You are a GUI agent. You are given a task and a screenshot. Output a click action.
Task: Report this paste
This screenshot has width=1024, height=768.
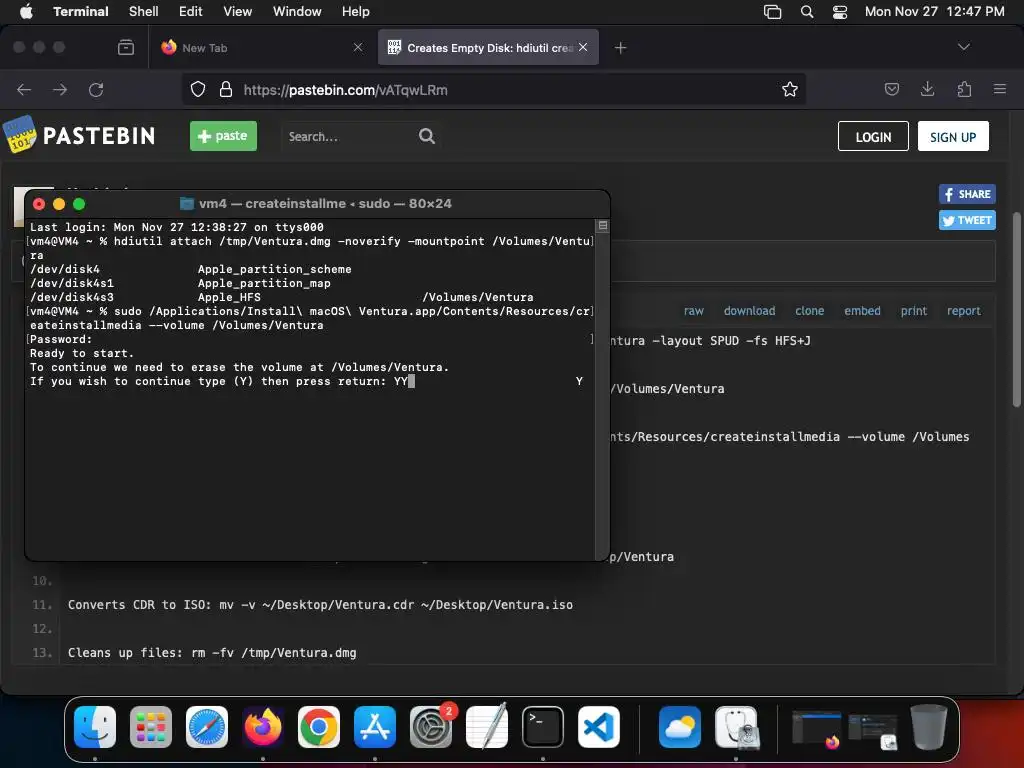pyautogui.click(x=963, y=311)
